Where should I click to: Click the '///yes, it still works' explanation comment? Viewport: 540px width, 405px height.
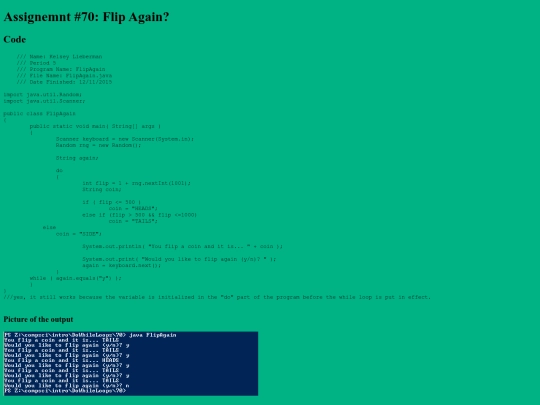pyautogui.click(x=217, y=297)
